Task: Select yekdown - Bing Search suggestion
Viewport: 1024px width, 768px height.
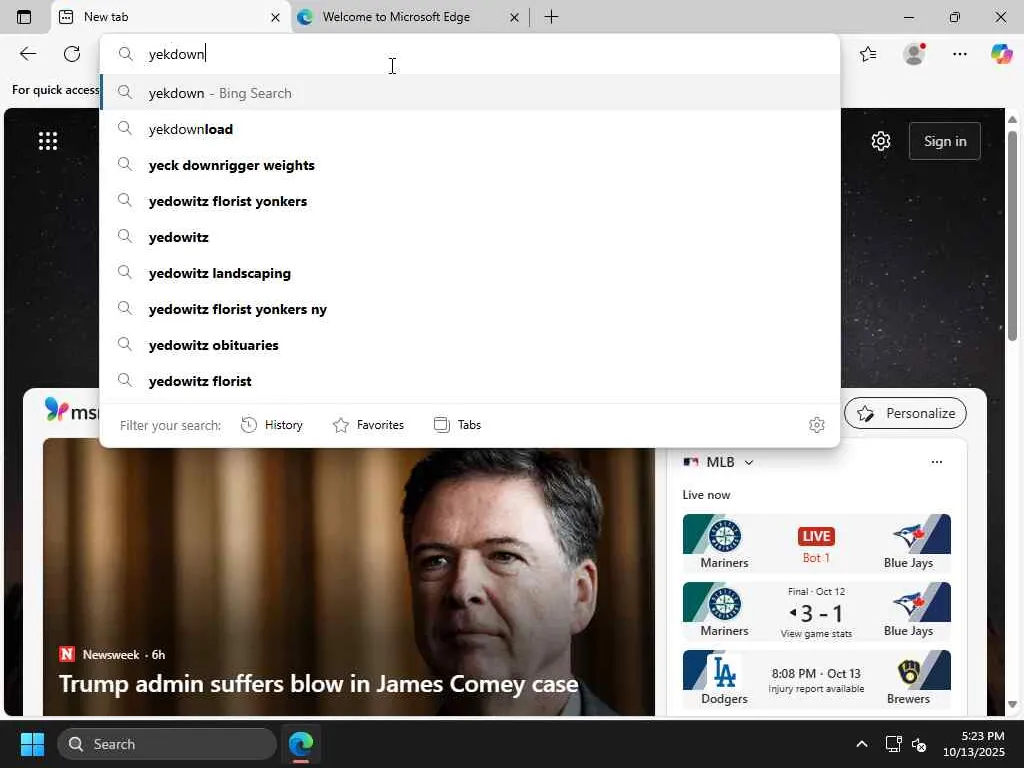Action: click(470, 93)
